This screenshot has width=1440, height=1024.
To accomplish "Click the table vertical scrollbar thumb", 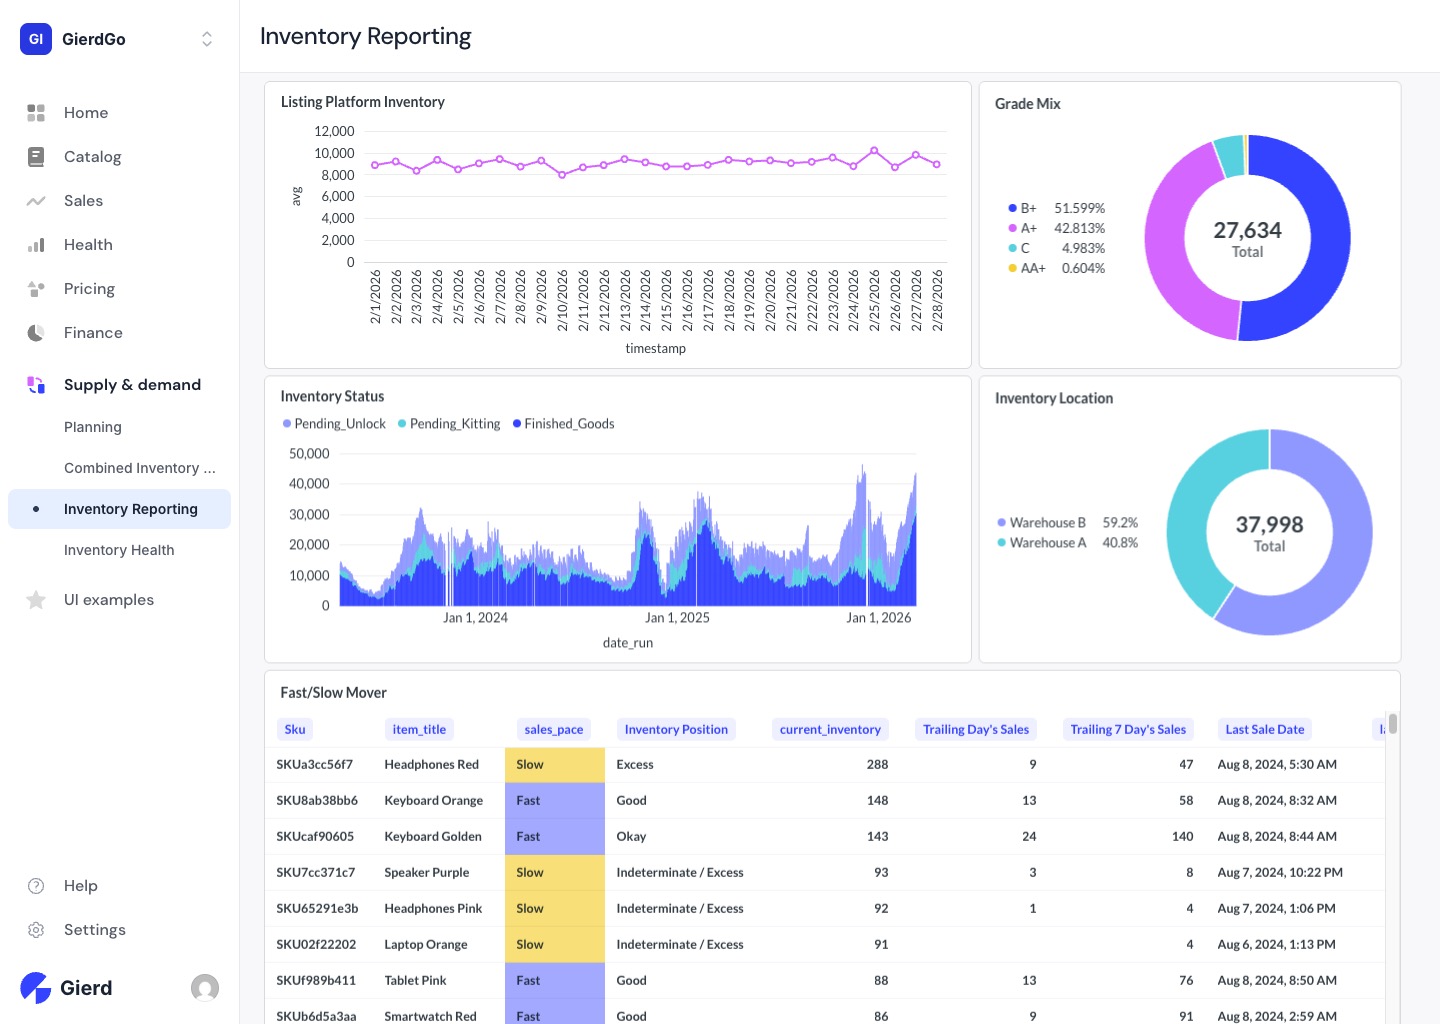I will click(1393, 724).
